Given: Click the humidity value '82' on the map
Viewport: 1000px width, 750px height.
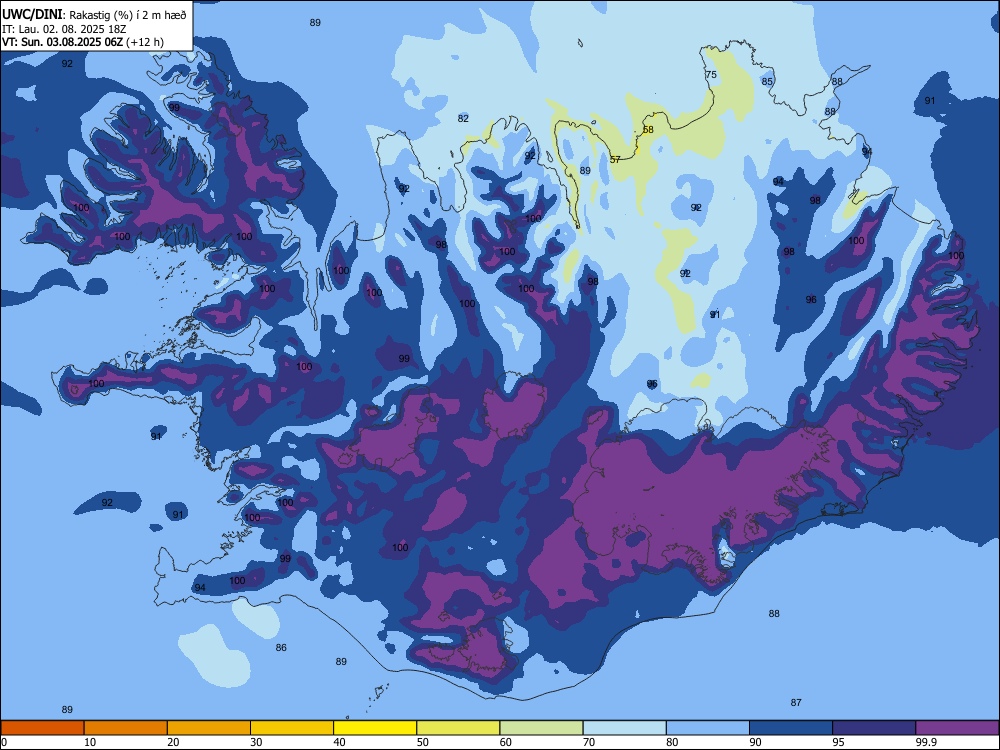Looking at the screenshot, I should 463,119.
